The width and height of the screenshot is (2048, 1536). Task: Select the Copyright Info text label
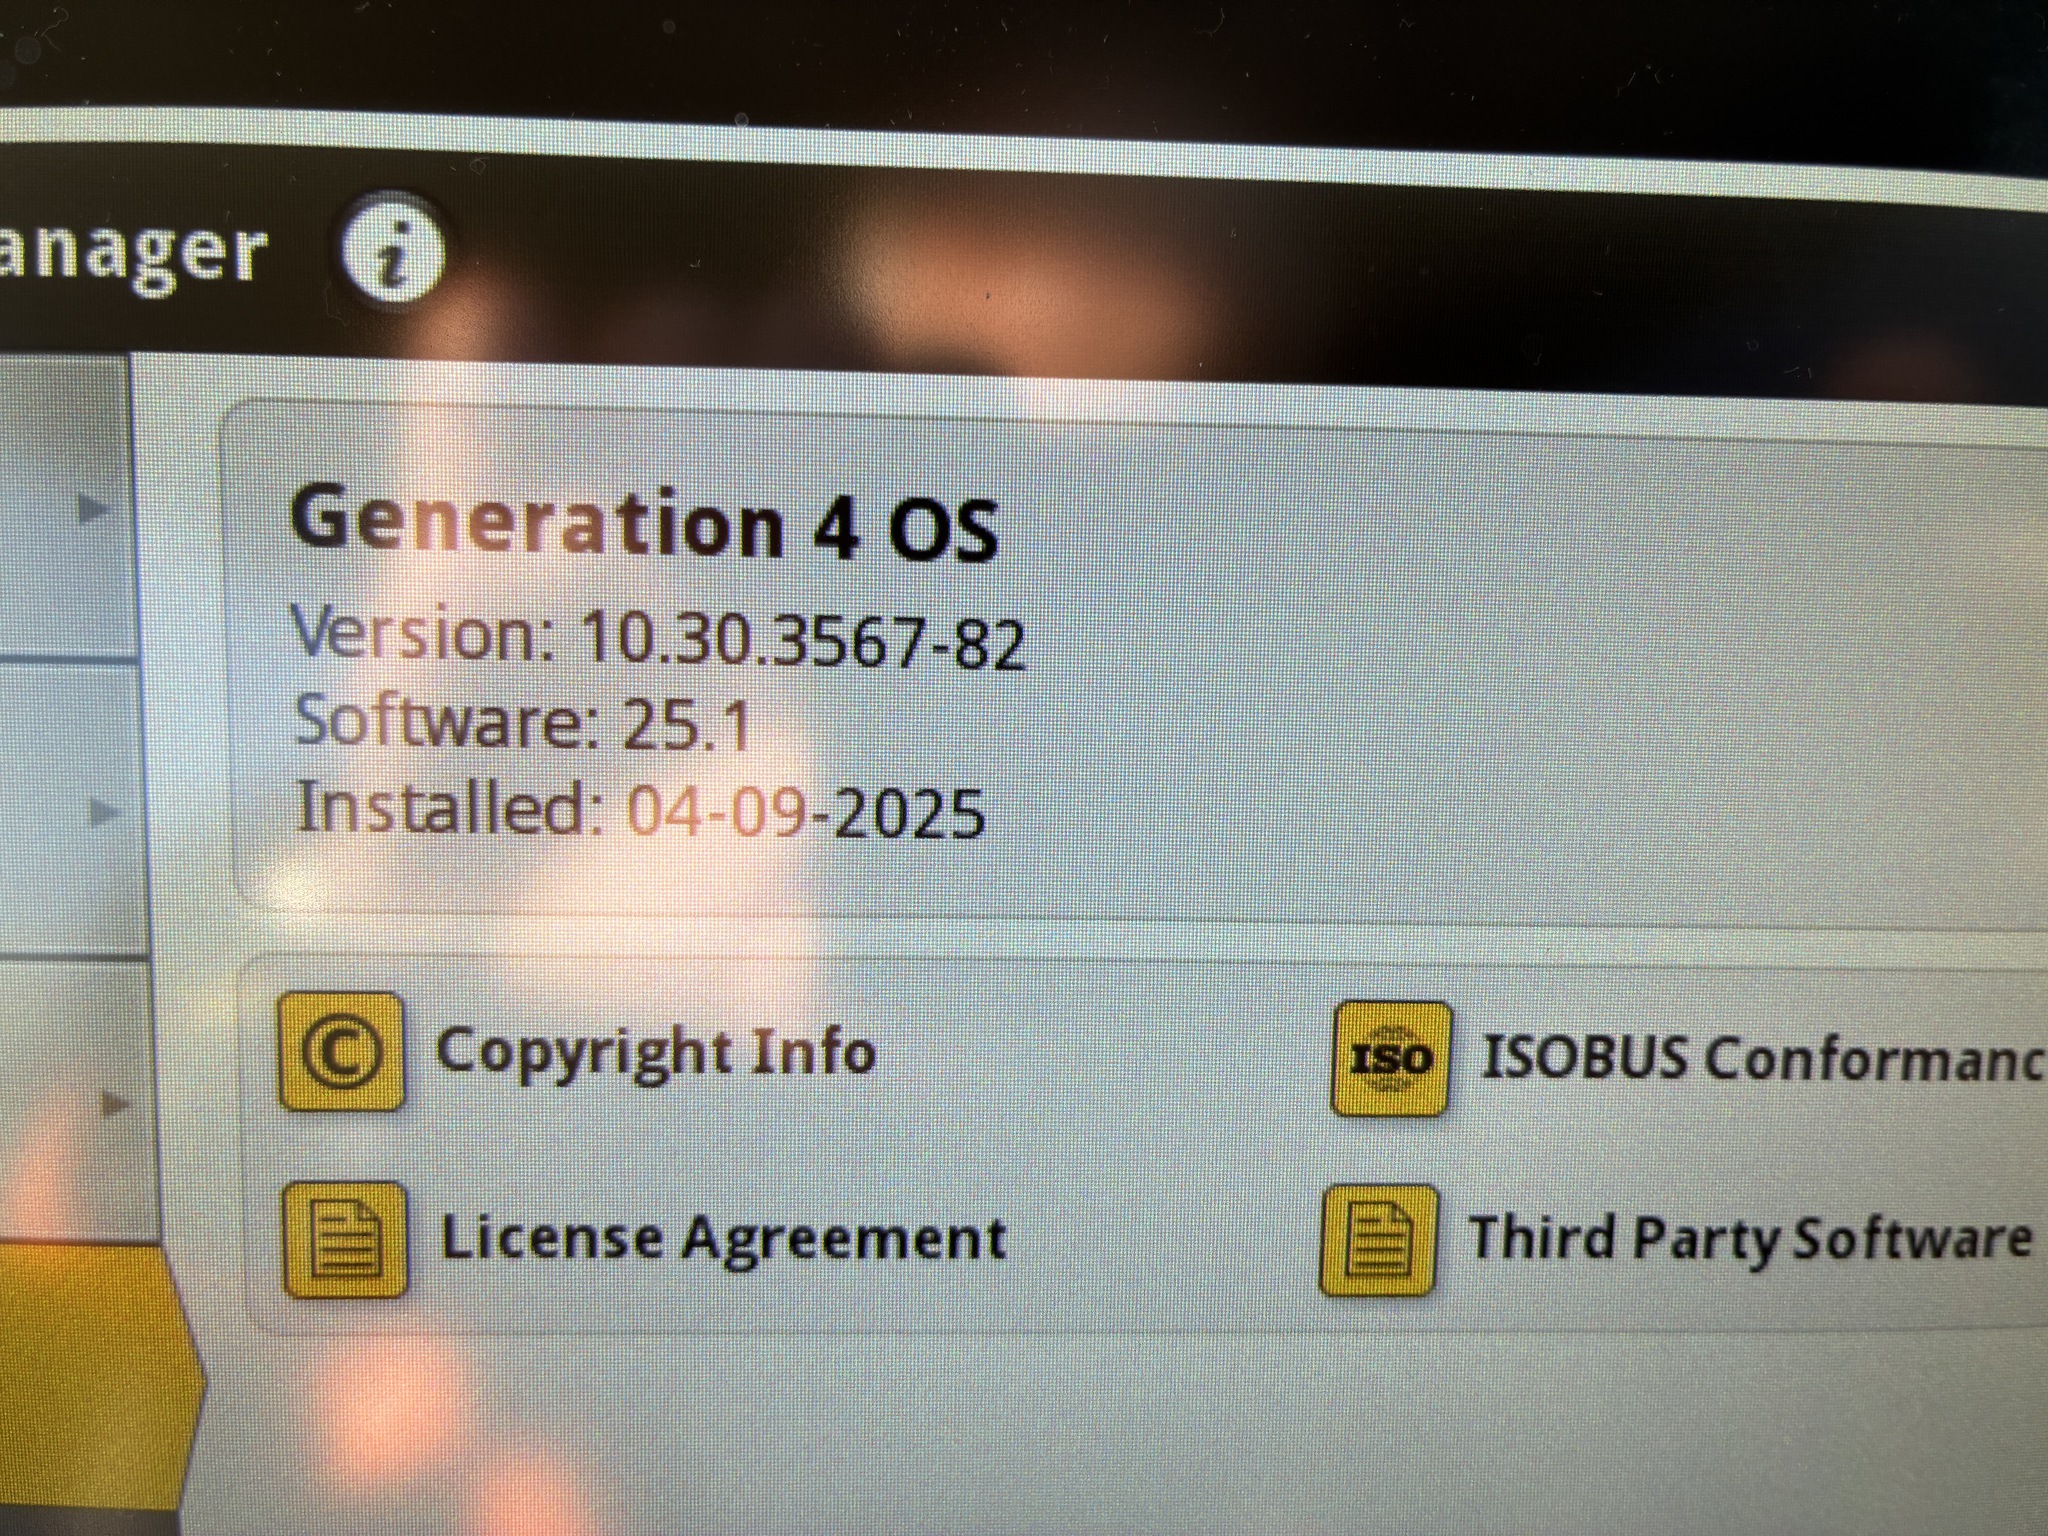tap(656, 1052)
